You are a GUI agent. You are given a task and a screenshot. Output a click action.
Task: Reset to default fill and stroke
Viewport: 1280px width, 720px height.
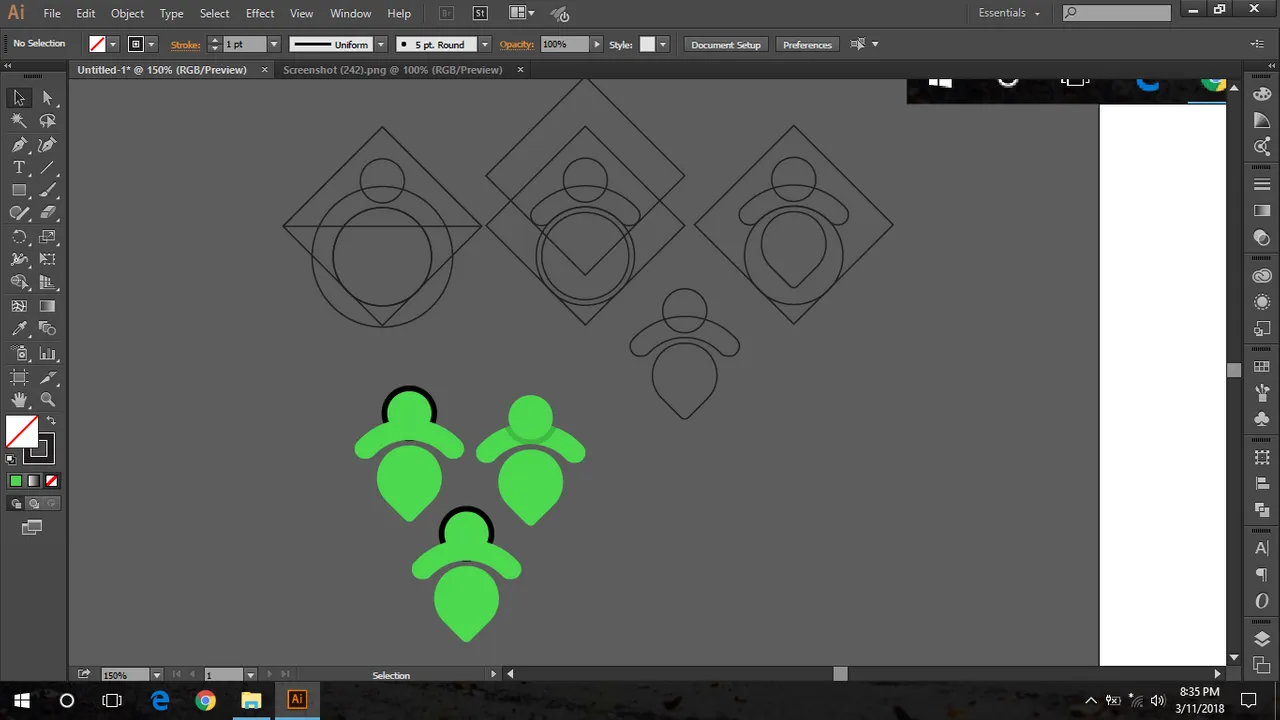(x=11, y=459)
